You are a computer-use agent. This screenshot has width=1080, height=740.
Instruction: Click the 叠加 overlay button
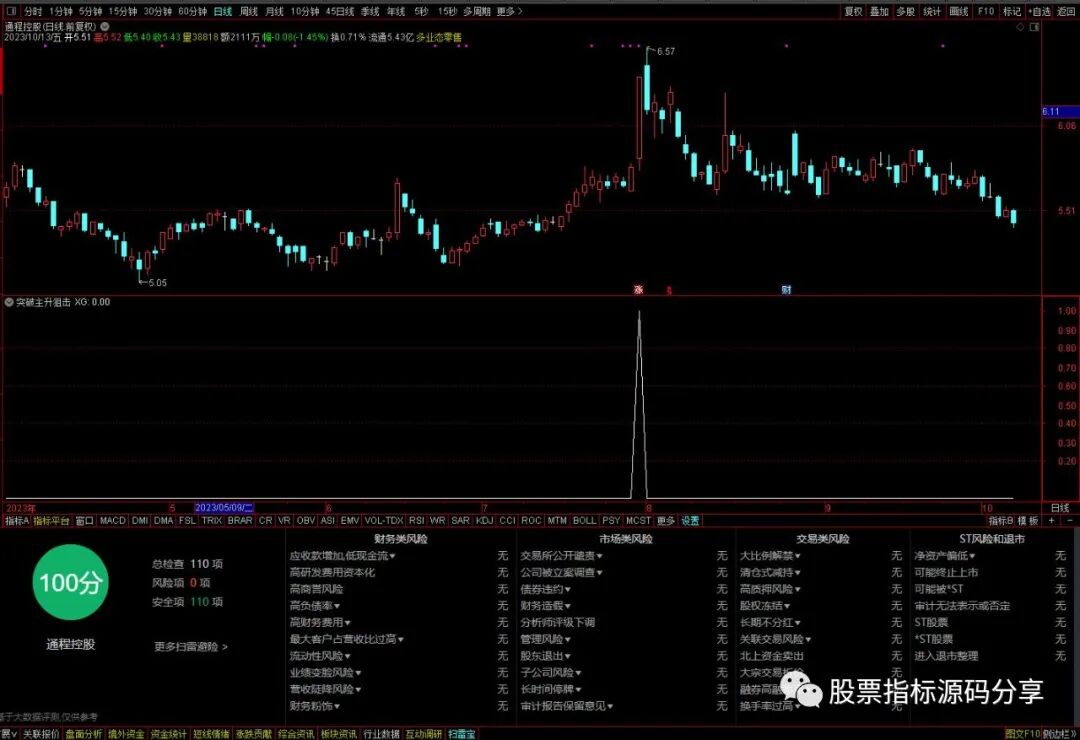pos(879,12)
